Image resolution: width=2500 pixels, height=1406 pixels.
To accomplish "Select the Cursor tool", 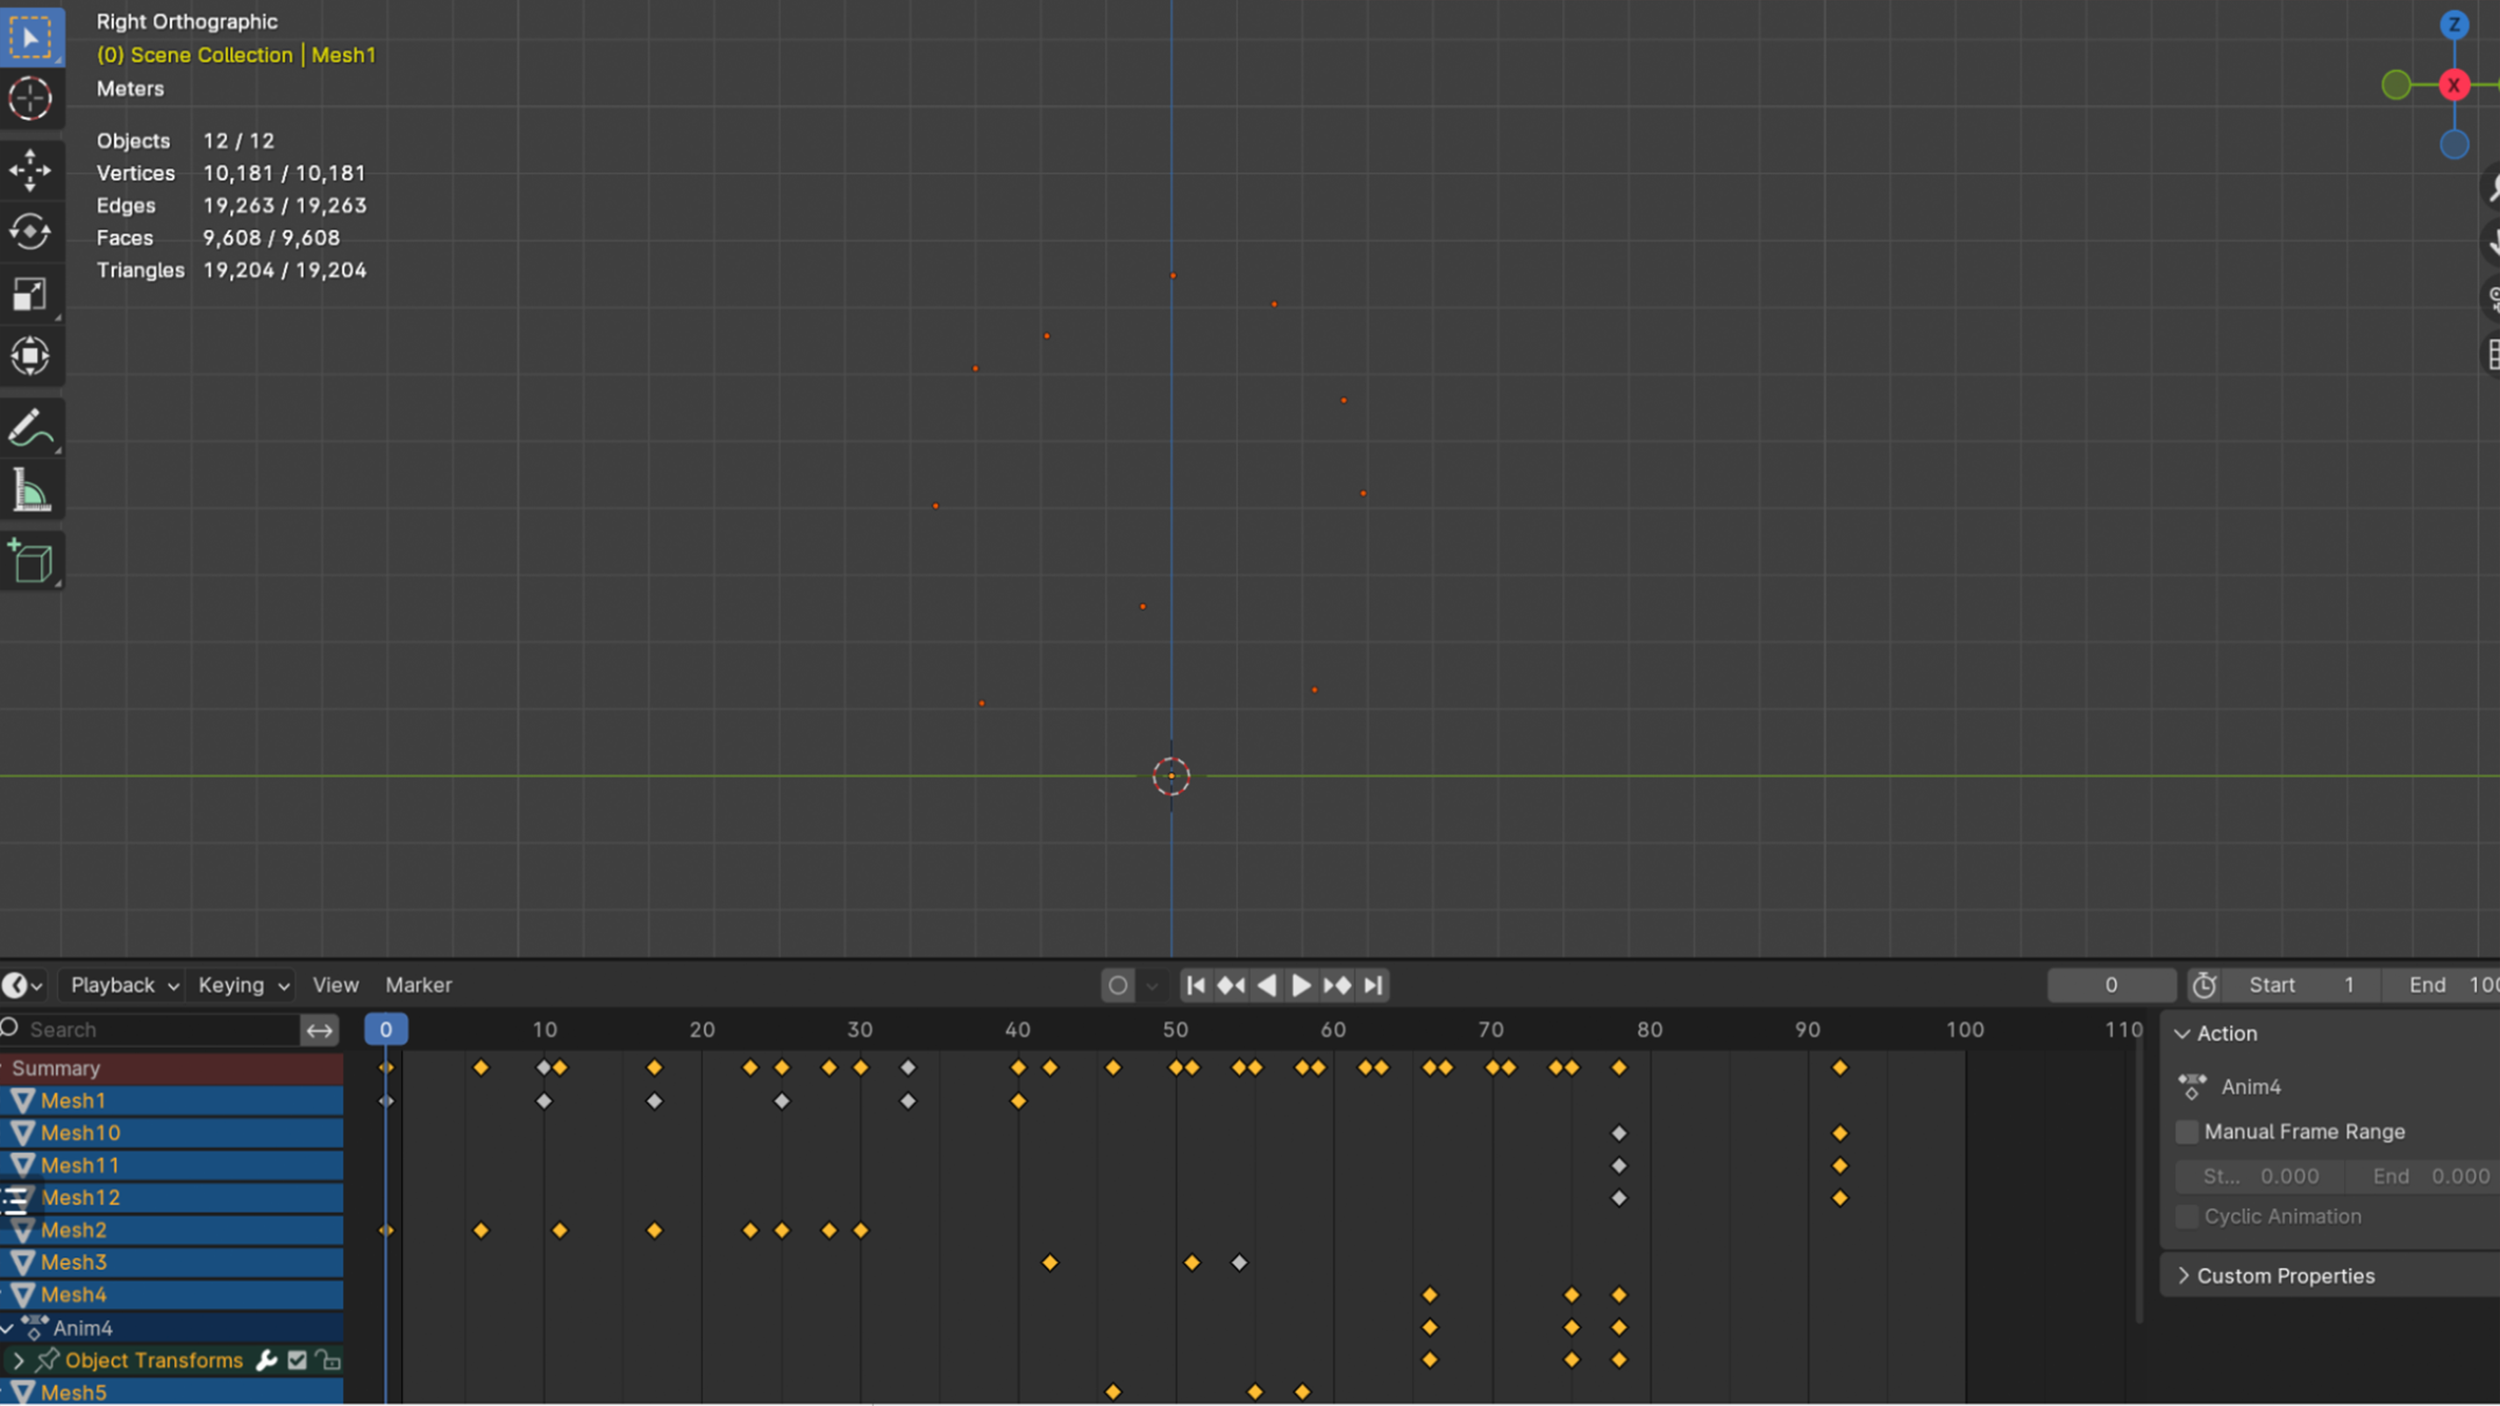I will (30, 99).
